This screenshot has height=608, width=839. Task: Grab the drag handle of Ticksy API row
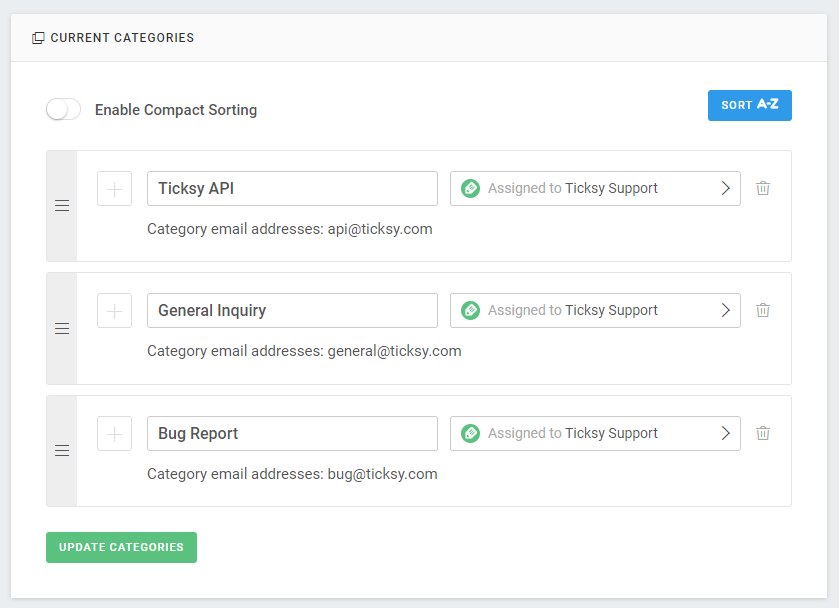[62, 206]
